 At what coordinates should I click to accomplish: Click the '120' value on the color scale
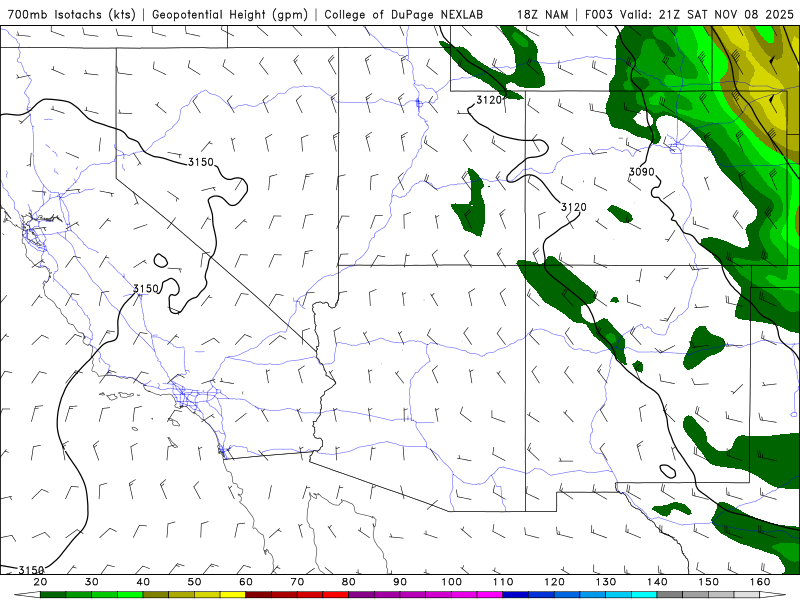click(555, 582)
